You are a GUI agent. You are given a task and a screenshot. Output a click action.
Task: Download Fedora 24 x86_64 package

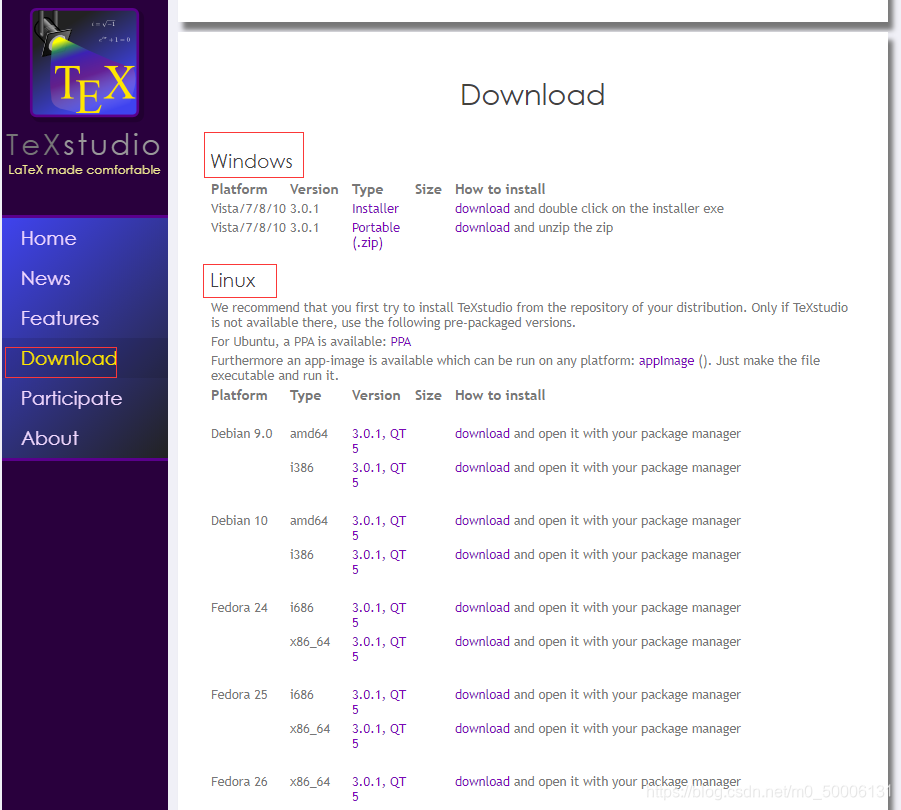(x=482, y=642)
